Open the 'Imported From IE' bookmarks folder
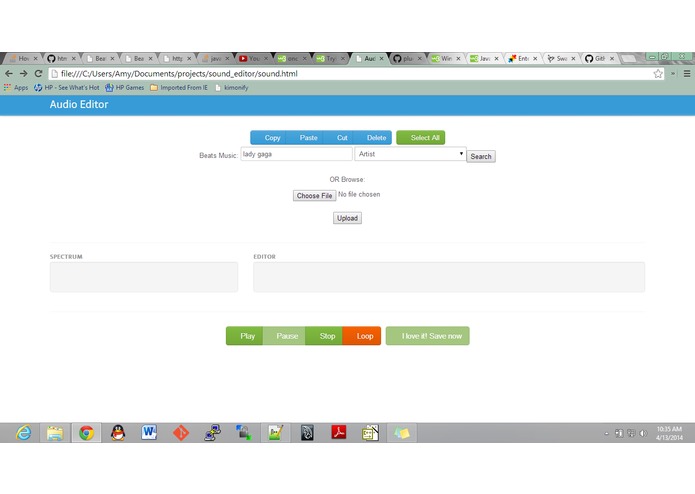This screenshot has width=695, height=494. (x=179, y=88)
